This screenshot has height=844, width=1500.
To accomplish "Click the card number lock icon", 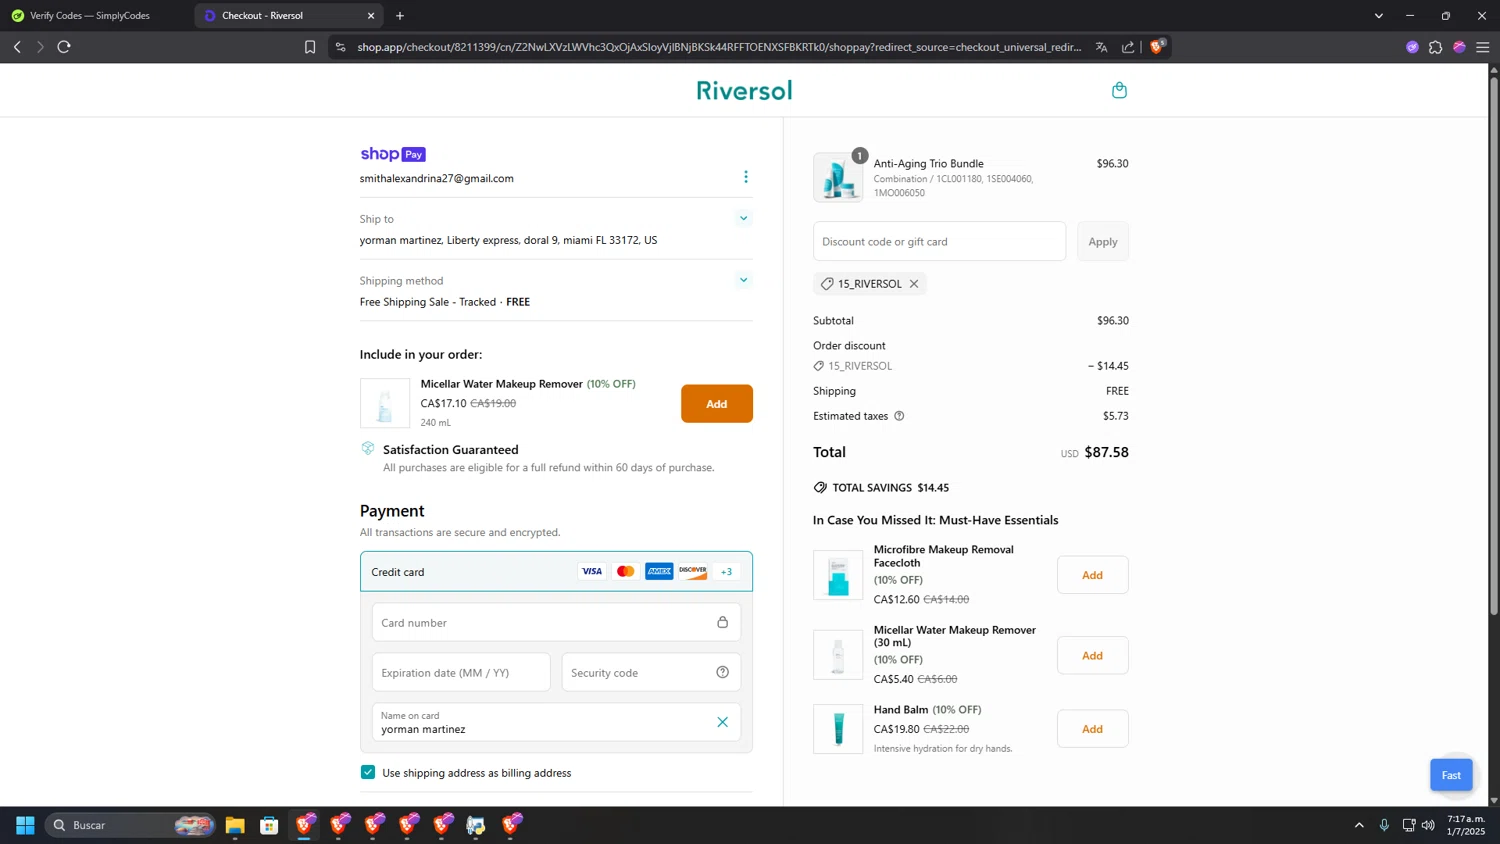I will (x=722, y=622).
